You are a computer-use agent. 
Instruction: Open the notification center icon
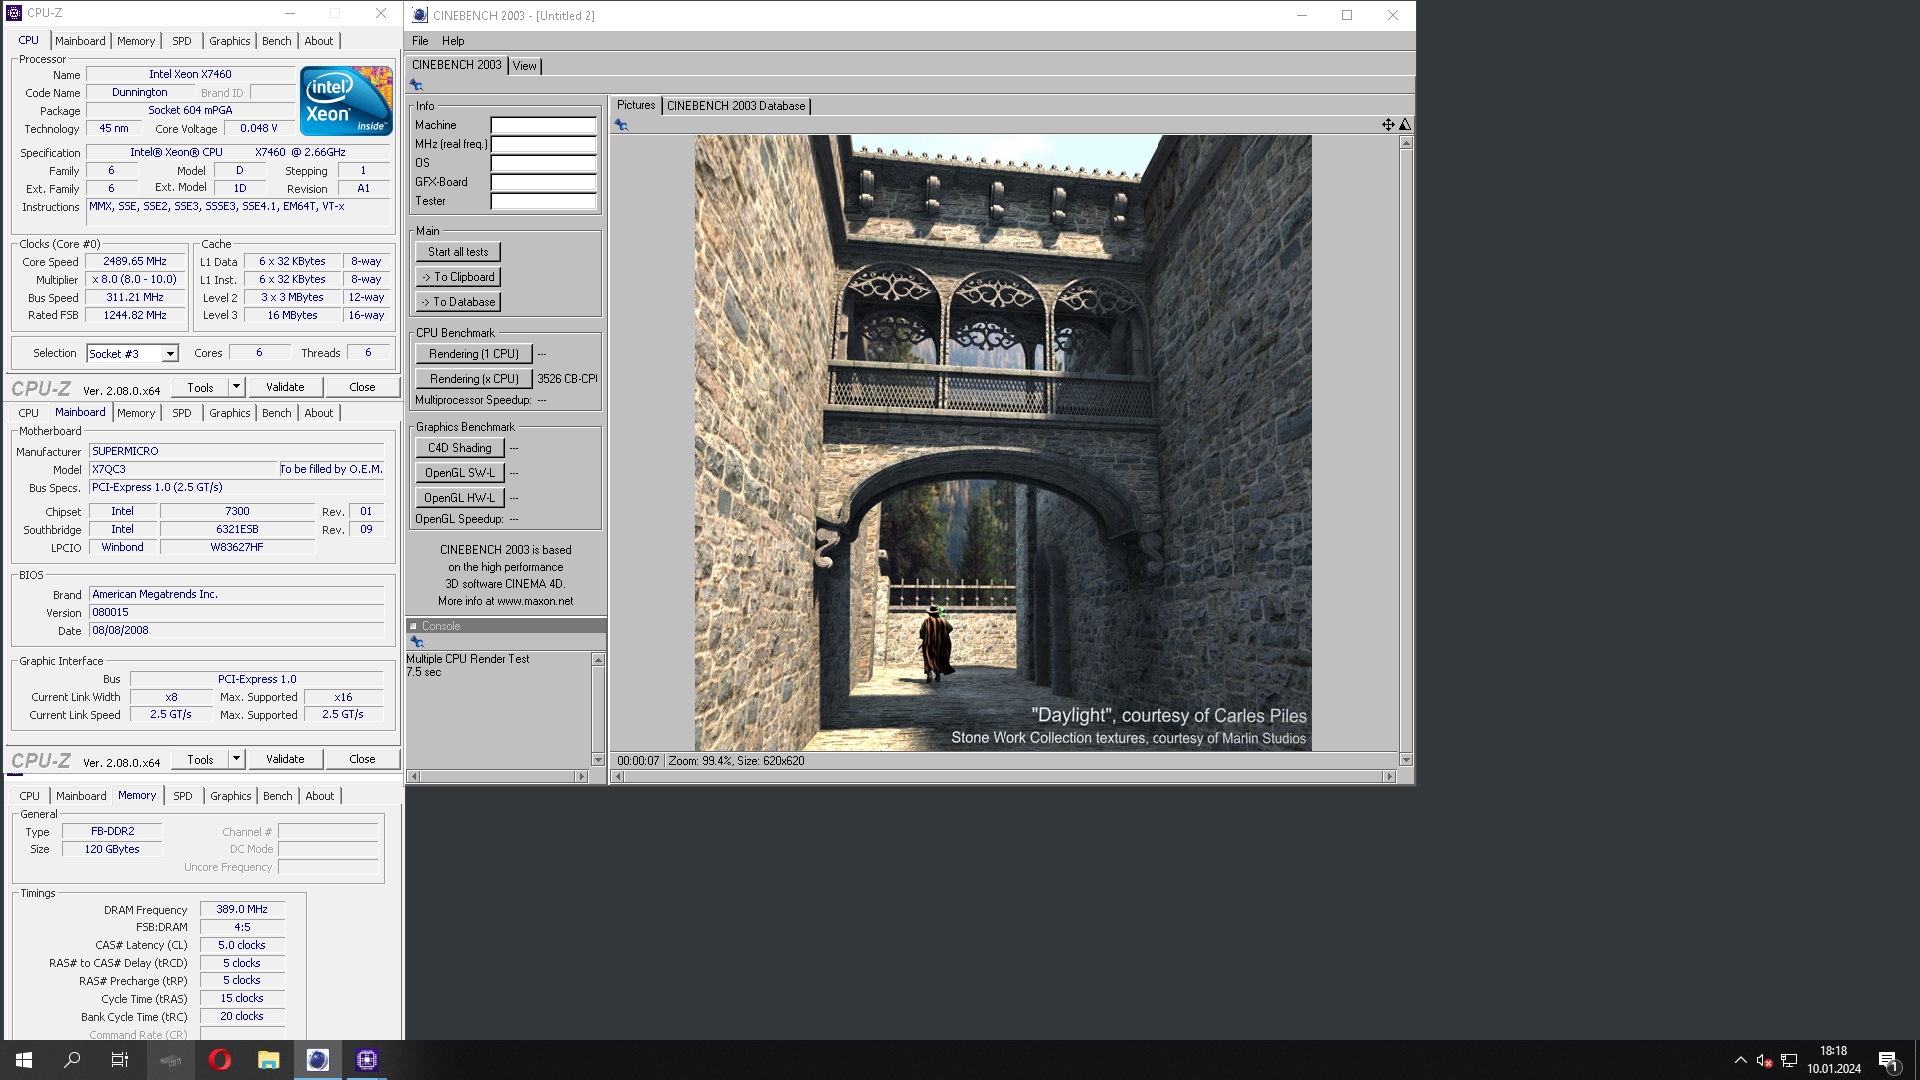(x=1888, y=1061)
